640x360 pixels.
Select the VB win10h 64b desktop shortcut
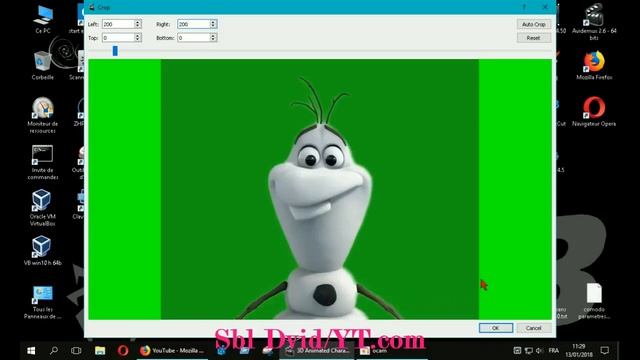[x=42, y=251]
